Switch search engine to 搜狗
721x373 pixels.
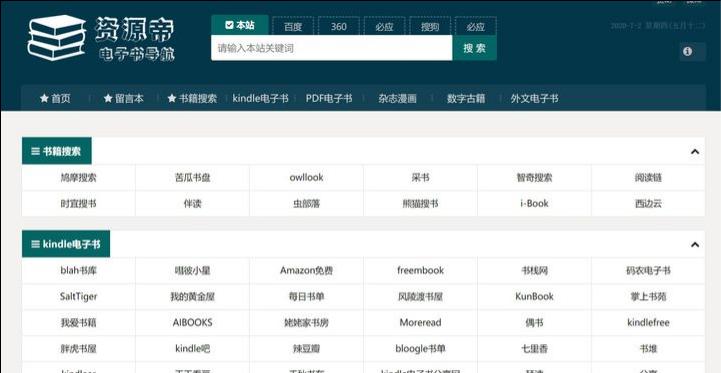click(430, 27)
